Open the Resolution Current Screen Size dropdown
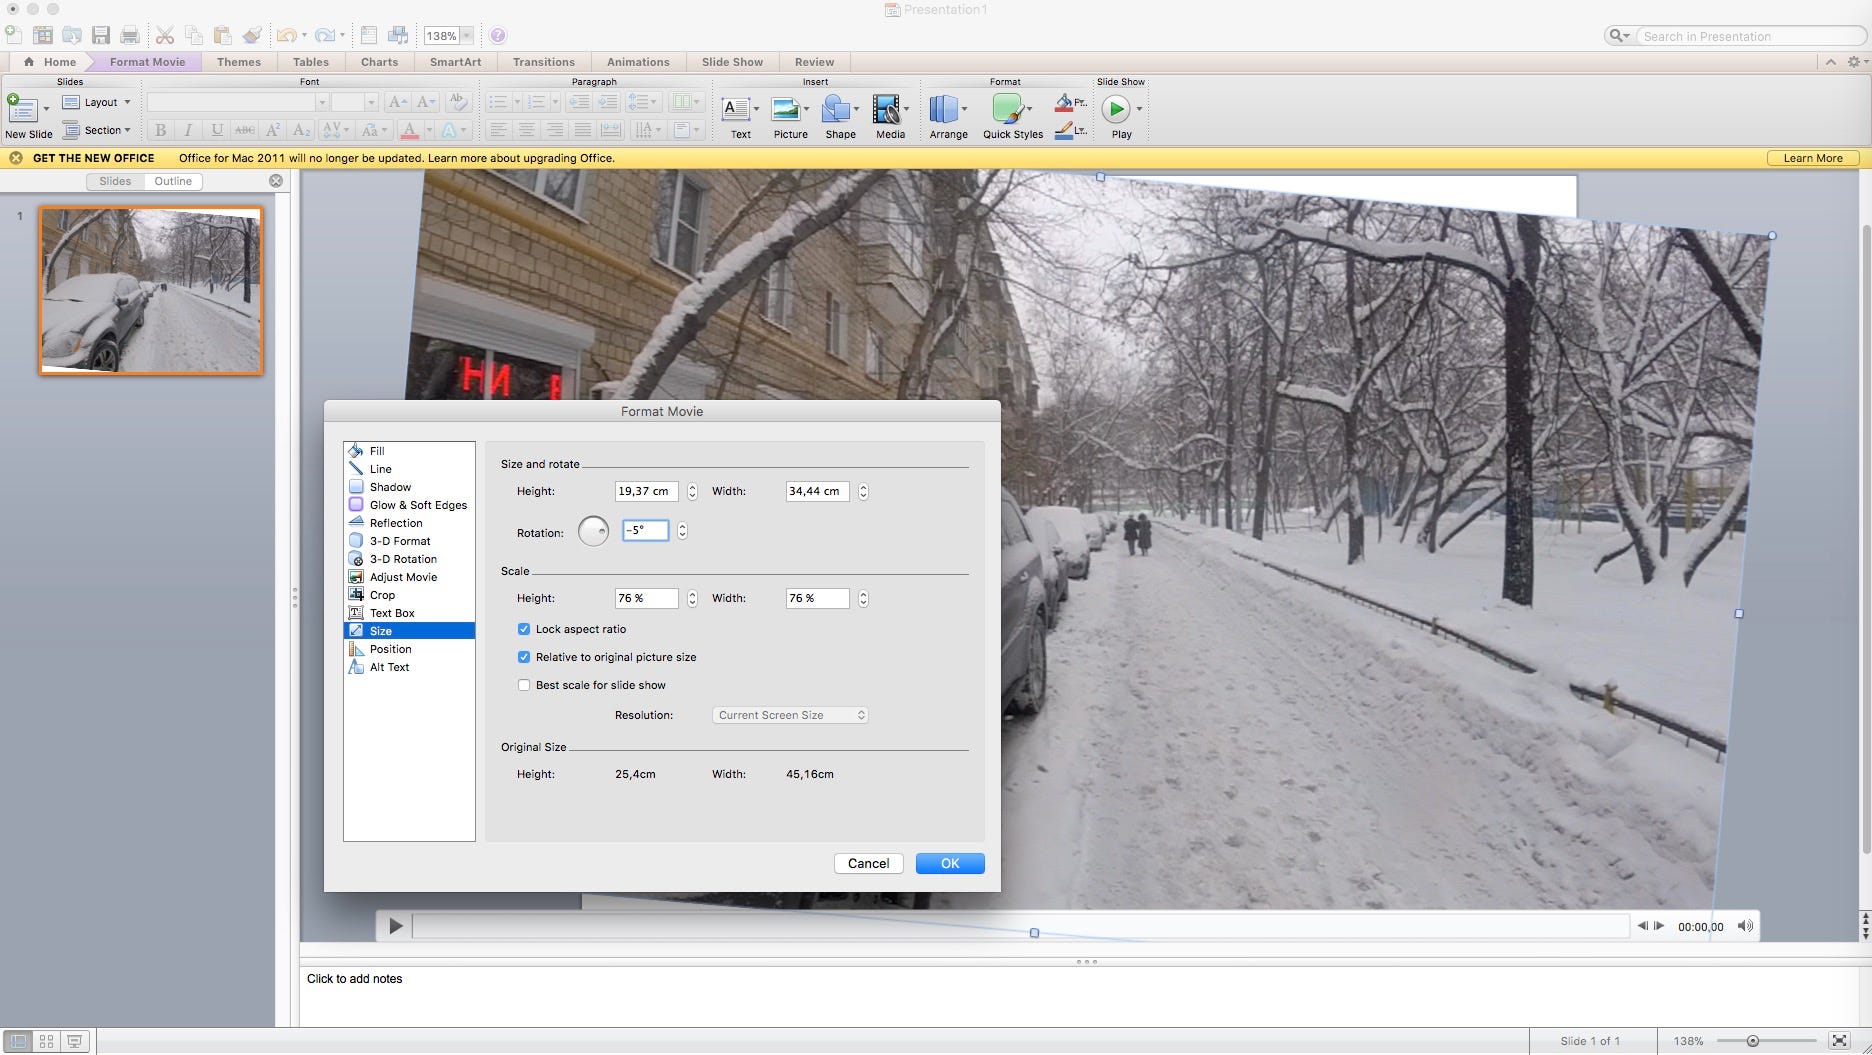 click(x=790, y=715)
